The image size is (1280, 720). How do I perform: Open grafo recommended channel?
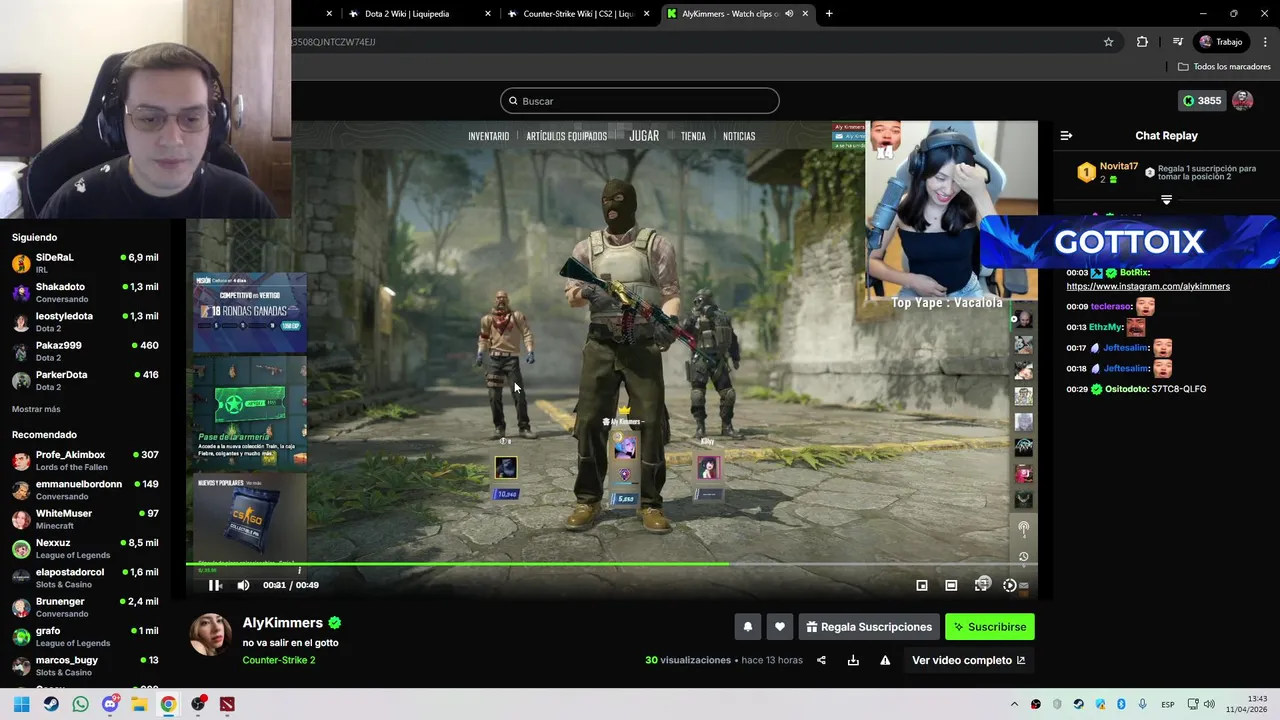click(85, 637)
